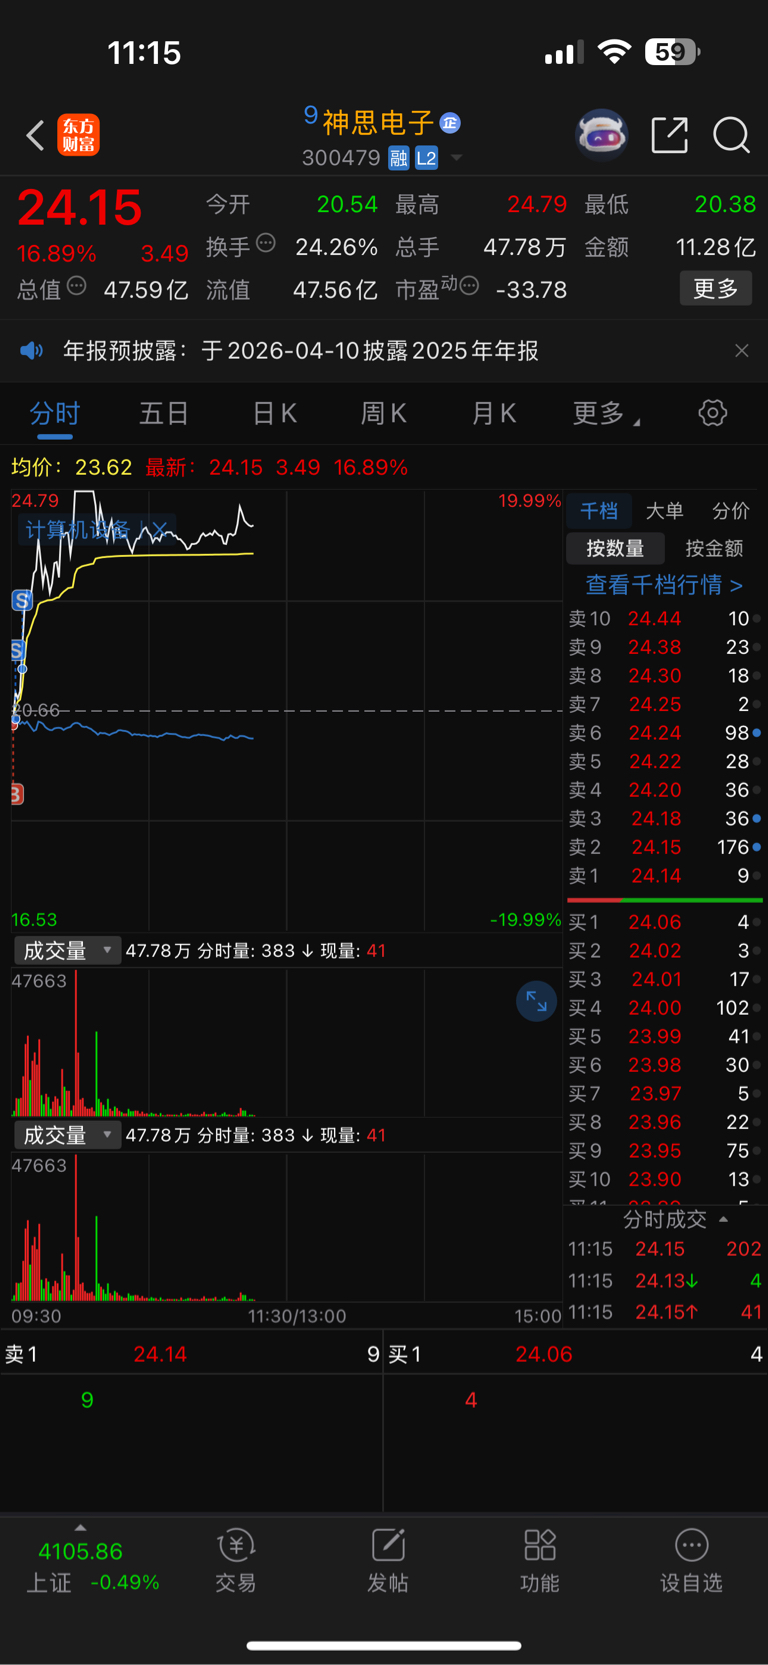Tap info icon next to 换手
Image resolution: width=768 pixels, height=1665 pixels.
click(266, 242)
